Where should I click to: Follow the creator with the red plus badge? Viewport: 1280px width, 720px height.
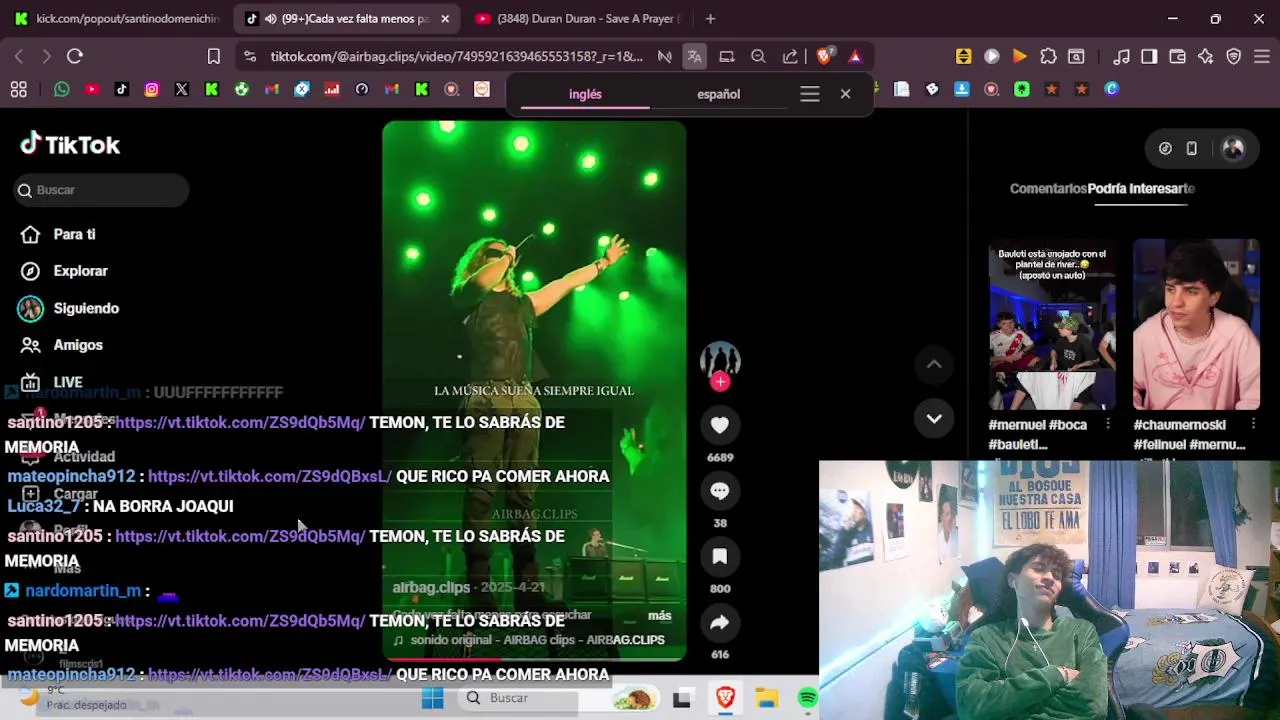[x=720, y=382]
